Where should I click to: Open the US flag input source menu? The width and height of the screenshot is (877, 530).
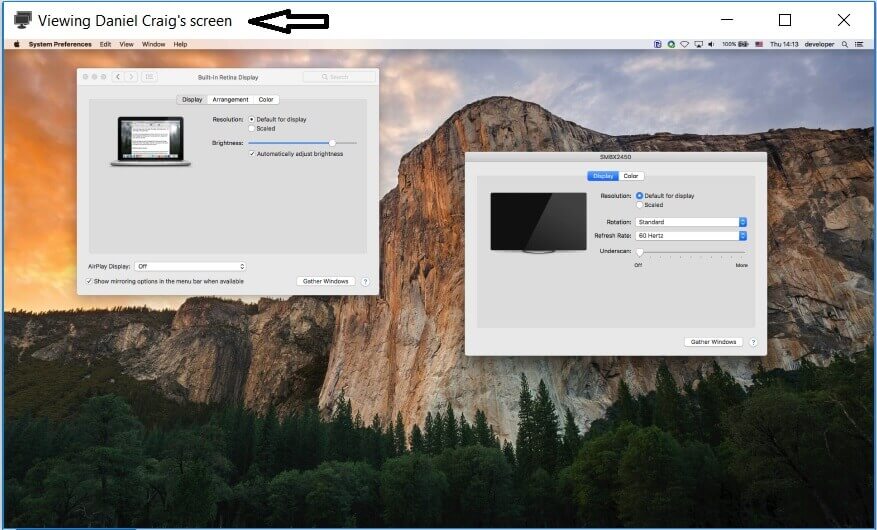pos(759,44)
